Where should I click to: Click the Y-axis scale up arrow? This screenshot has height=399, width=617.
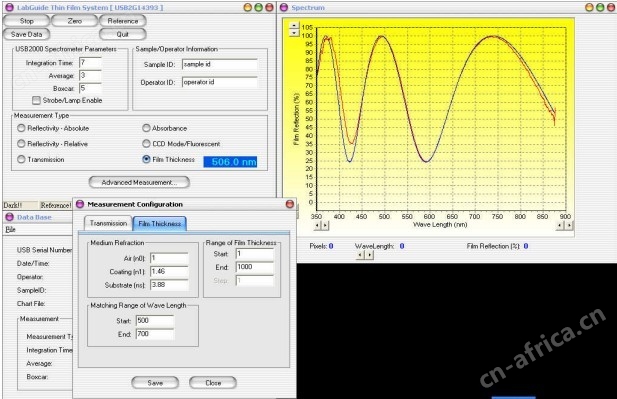(294, 26)
